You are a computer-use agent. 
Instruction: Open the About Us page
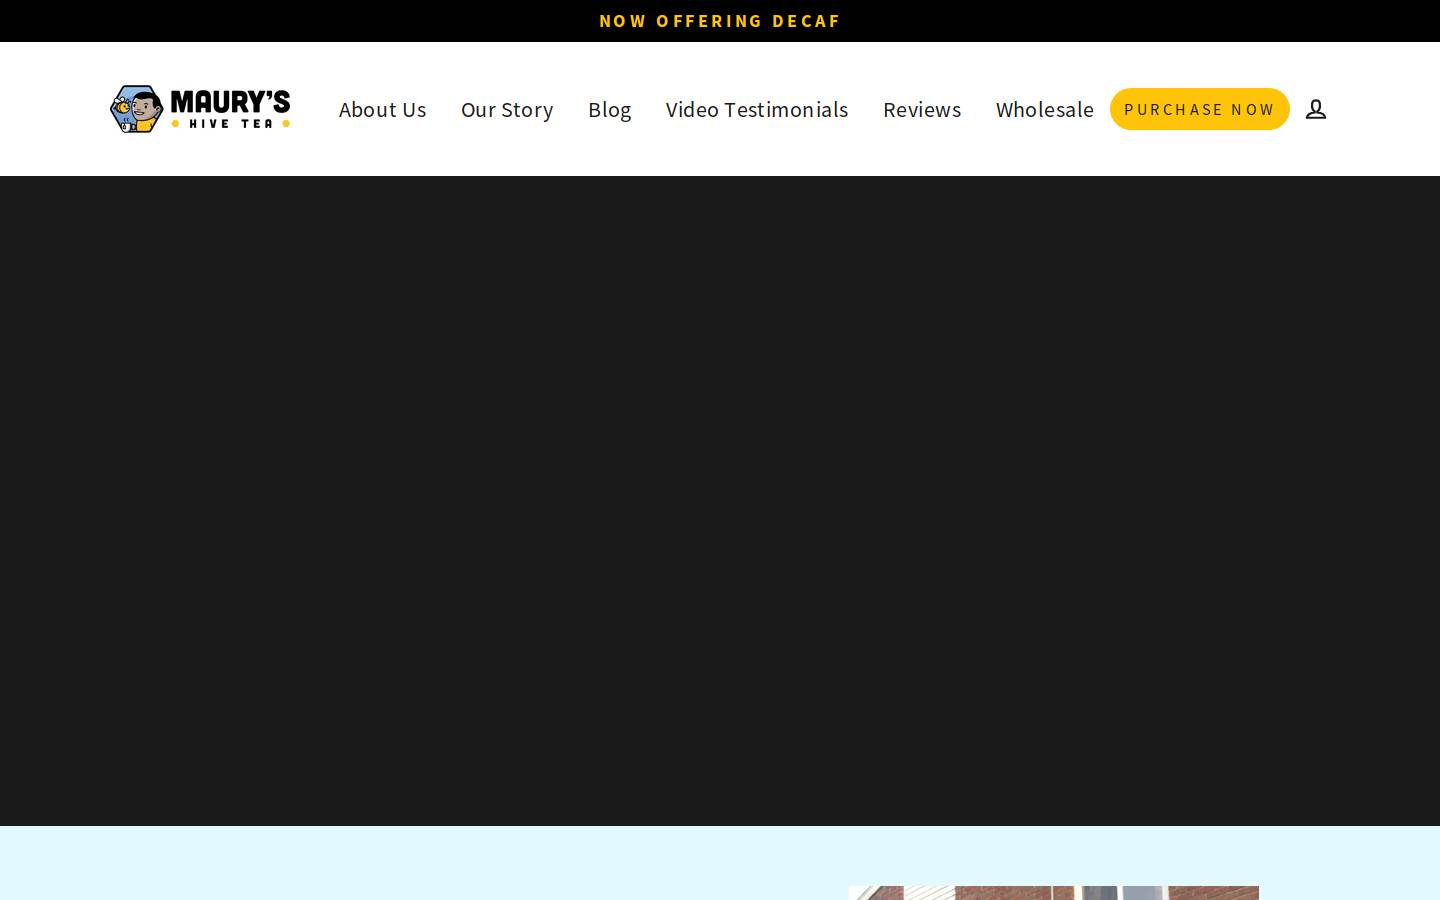pyautogui.click(x=382, y=109)
